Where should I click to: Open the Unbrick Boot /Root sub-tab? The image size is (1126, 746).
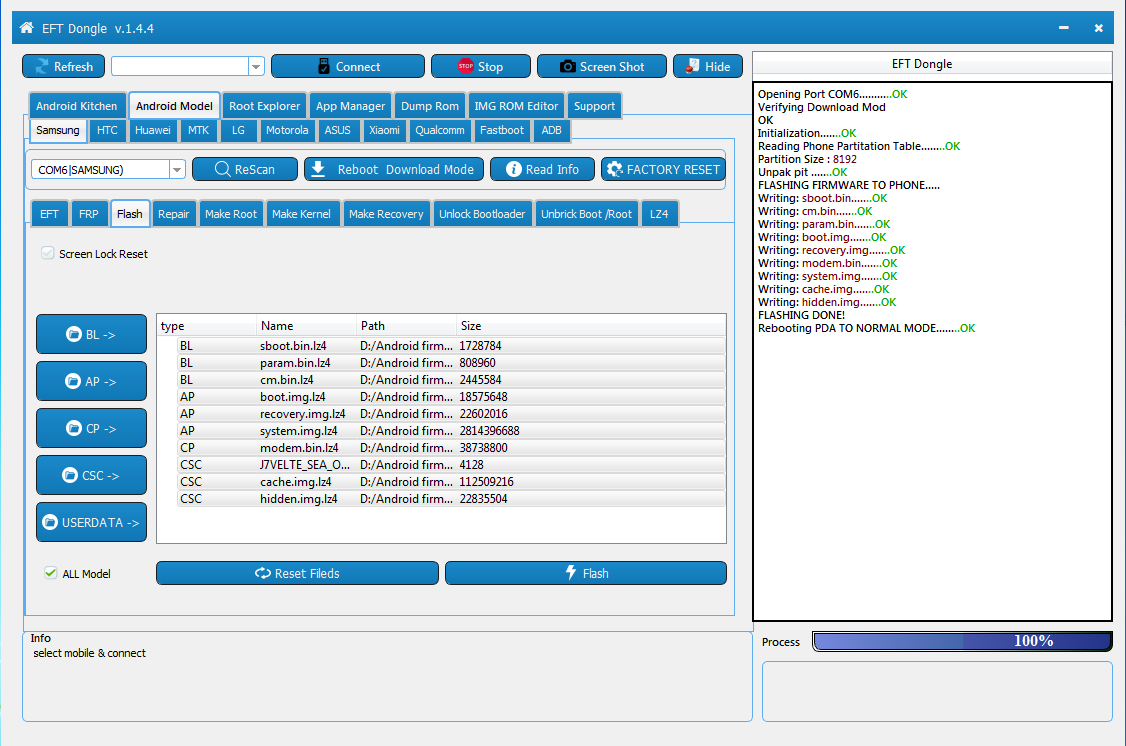586,214
